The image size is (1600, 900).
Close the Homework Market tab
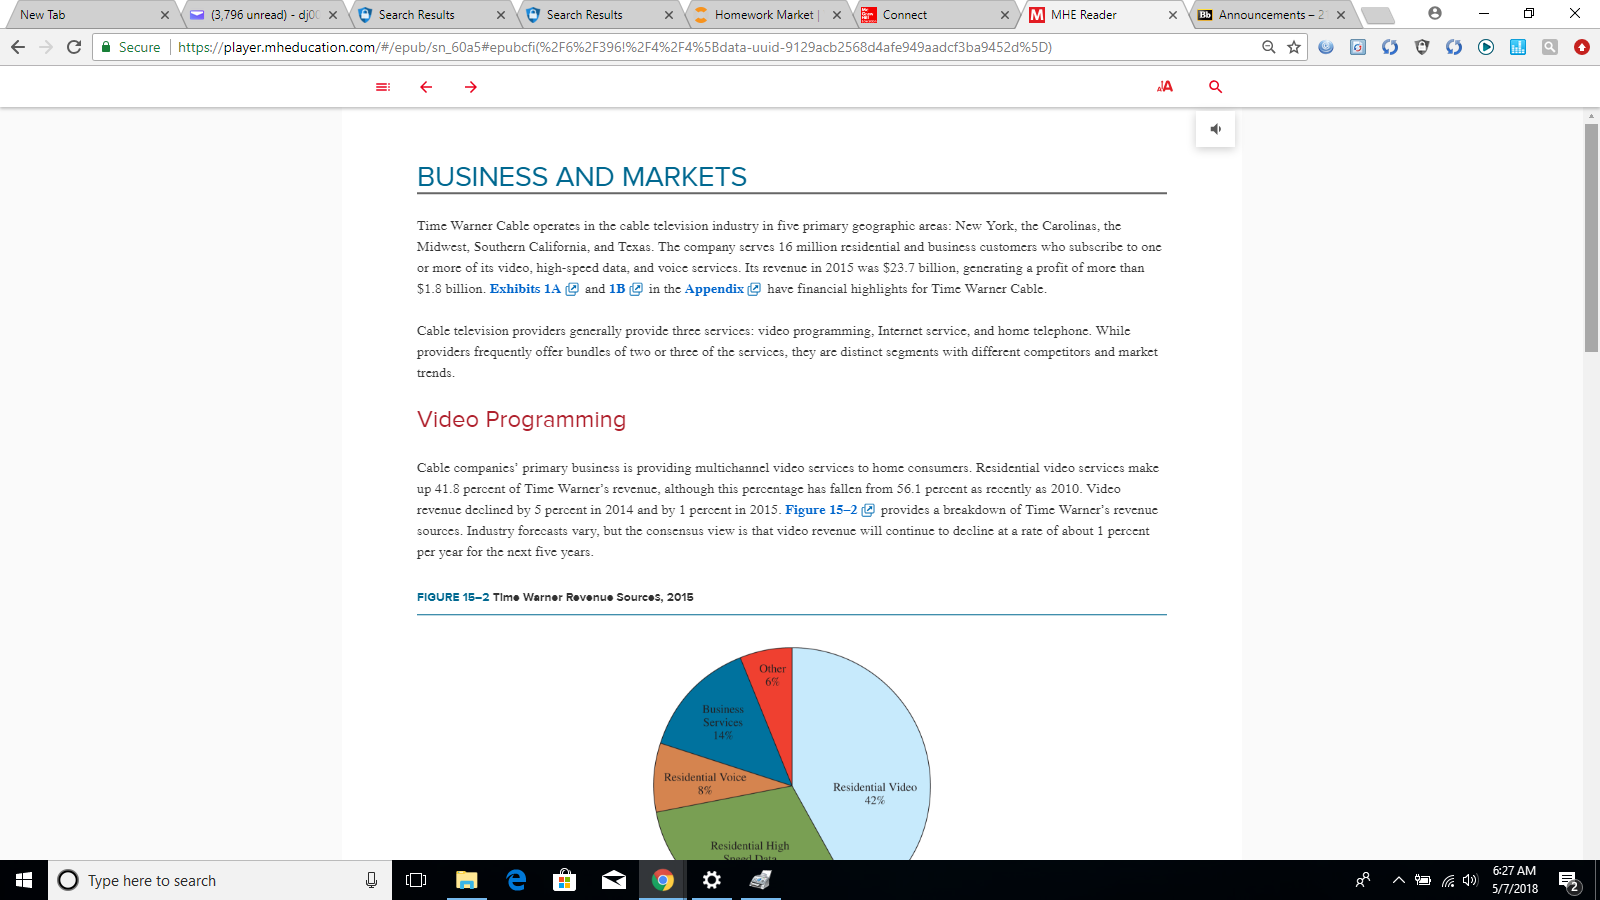[x=837, y=15]
